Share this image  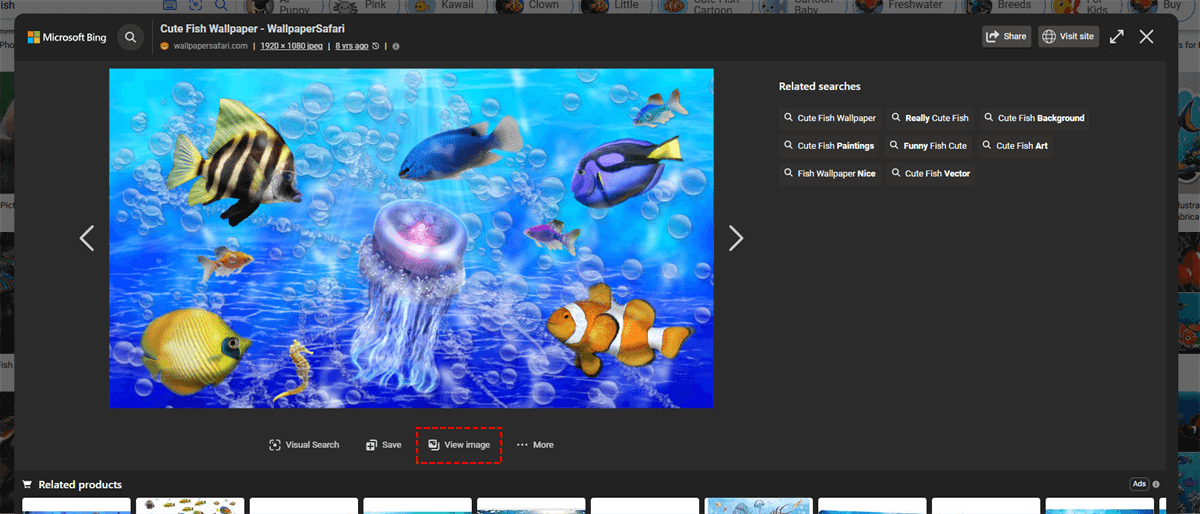point(1006,37)
